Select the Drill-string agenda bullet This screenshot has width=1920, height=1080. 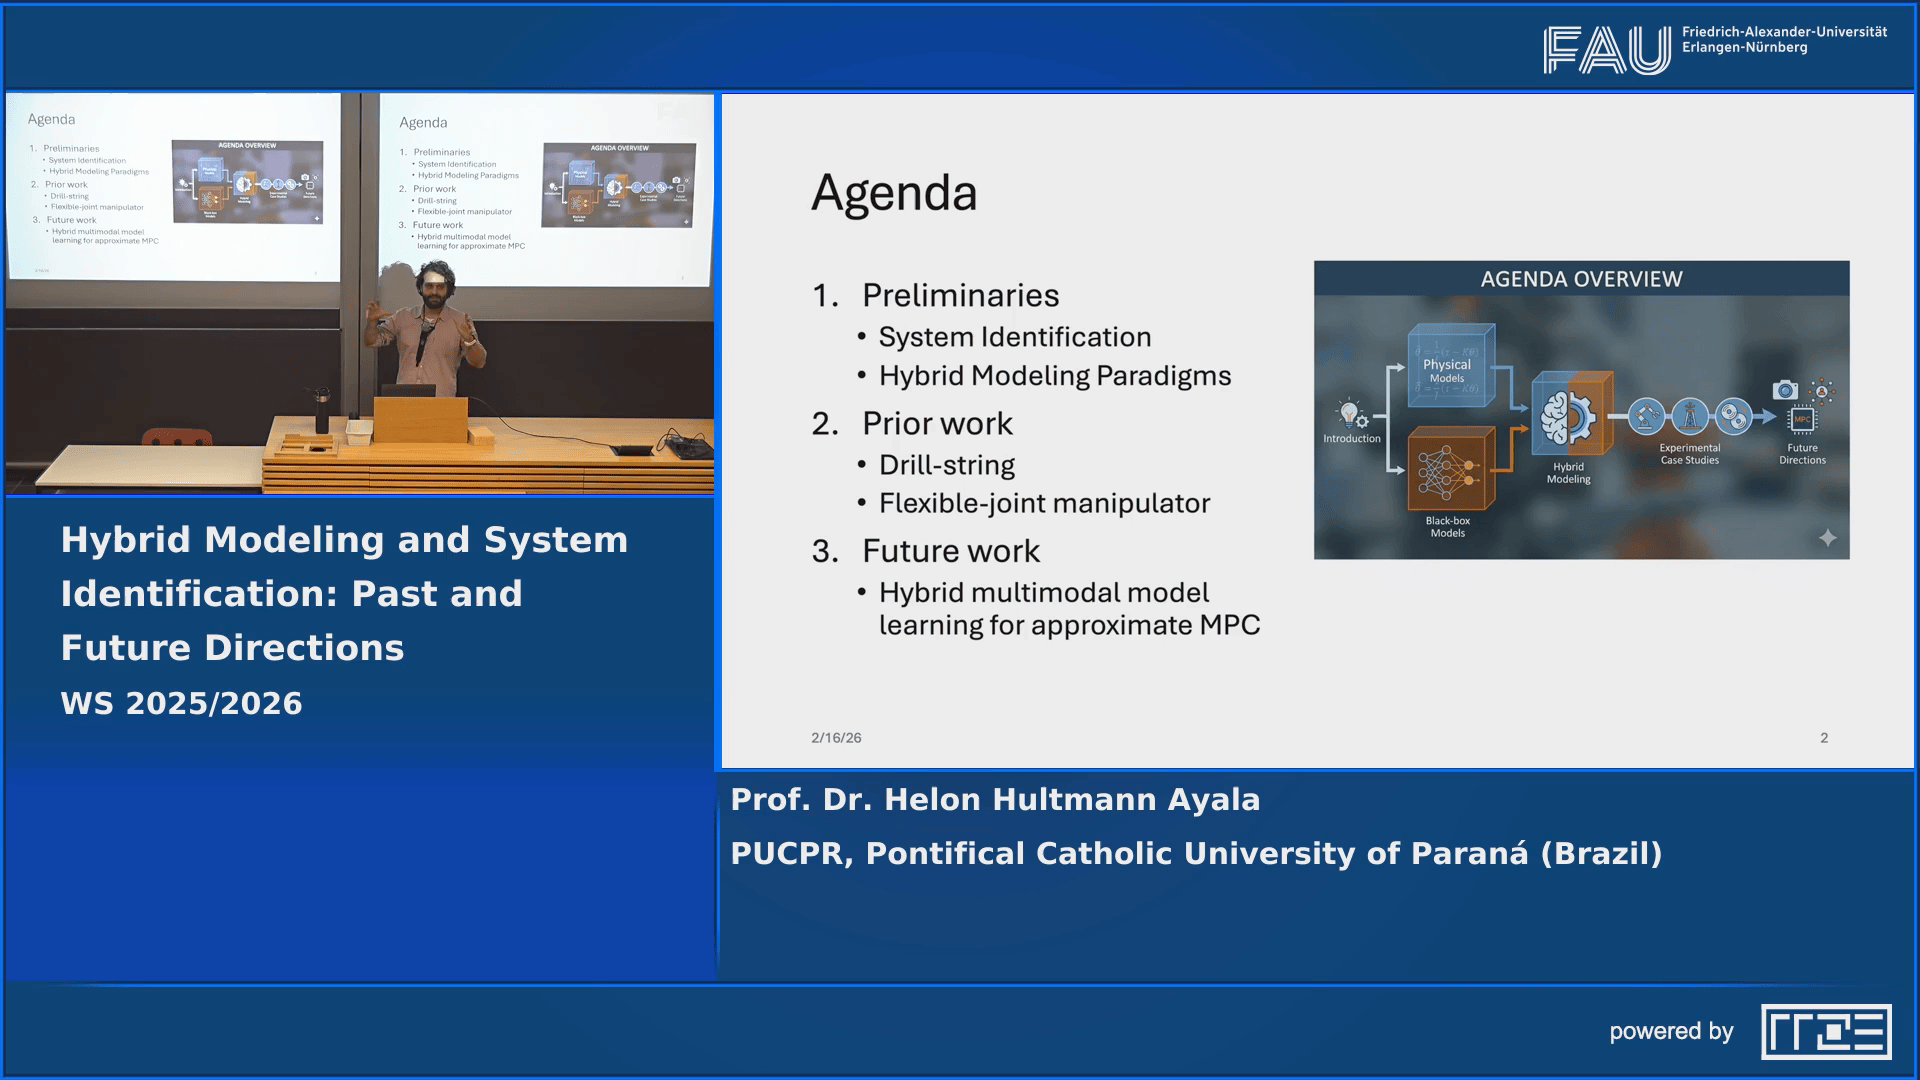click(x=946, y=465)
